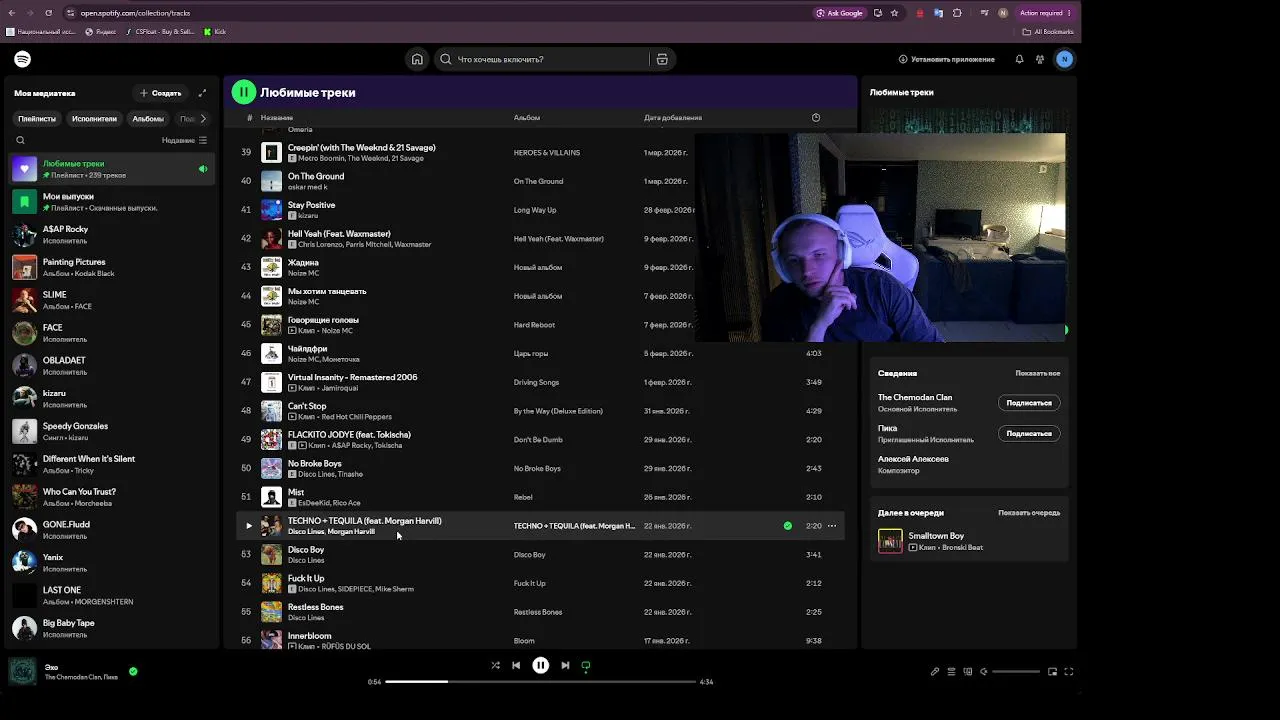Search within the library
The height and width of the screenshot is (720, 1280).
click(20, 140)
